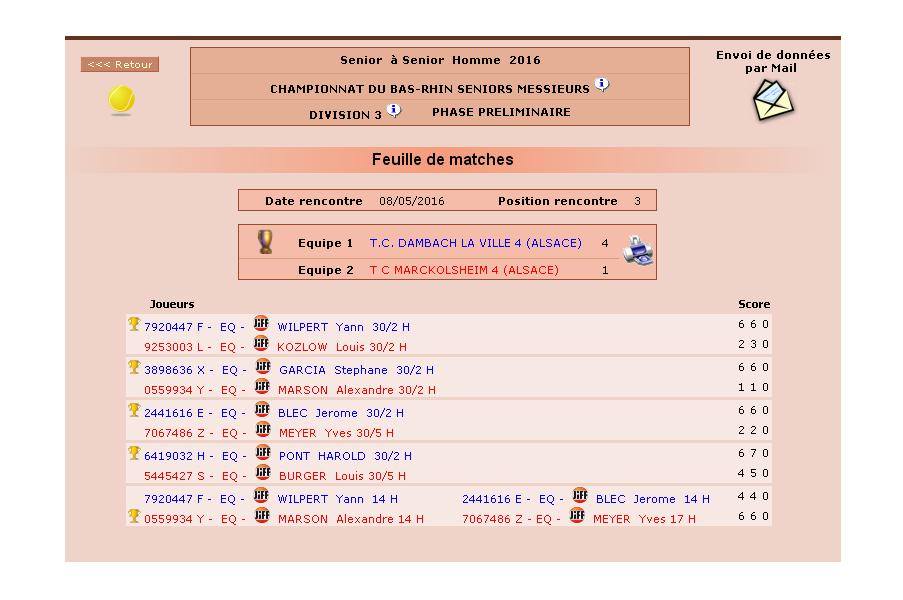Click JIFF badge next to KOZLOW Louis

point(261,343)
